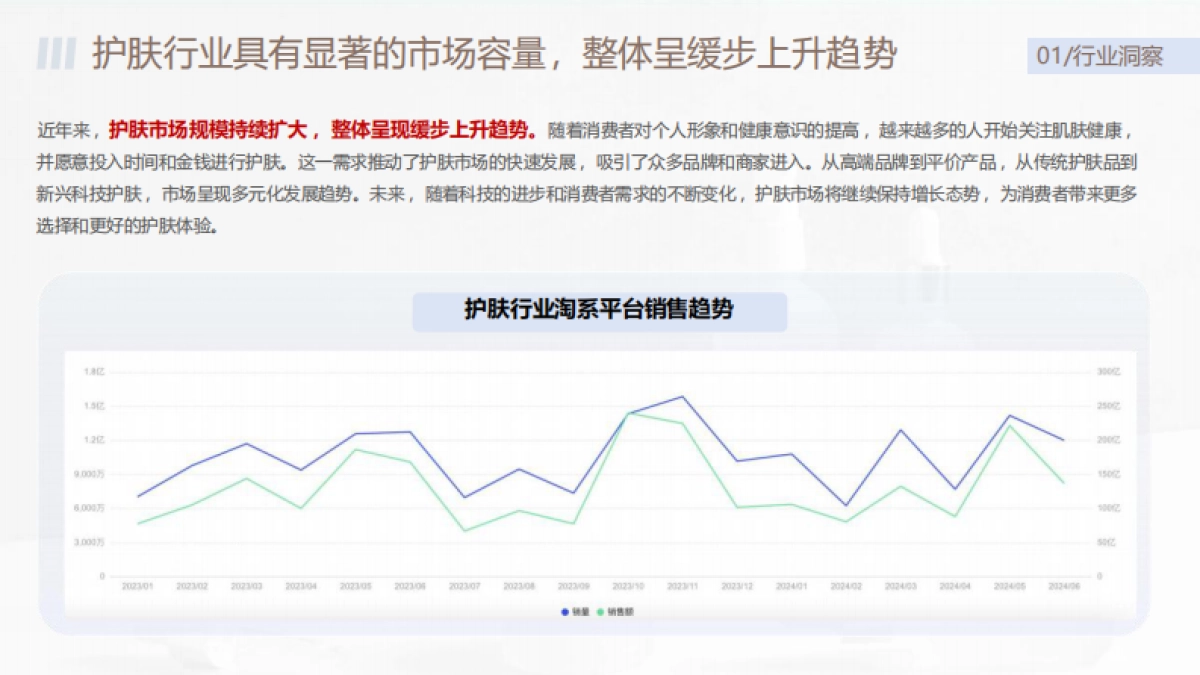This screenshot has width=1200, height=675.
Task: Expand the chart card containing the trend graph
Action: pyautogui.click(x=600, y=460)
